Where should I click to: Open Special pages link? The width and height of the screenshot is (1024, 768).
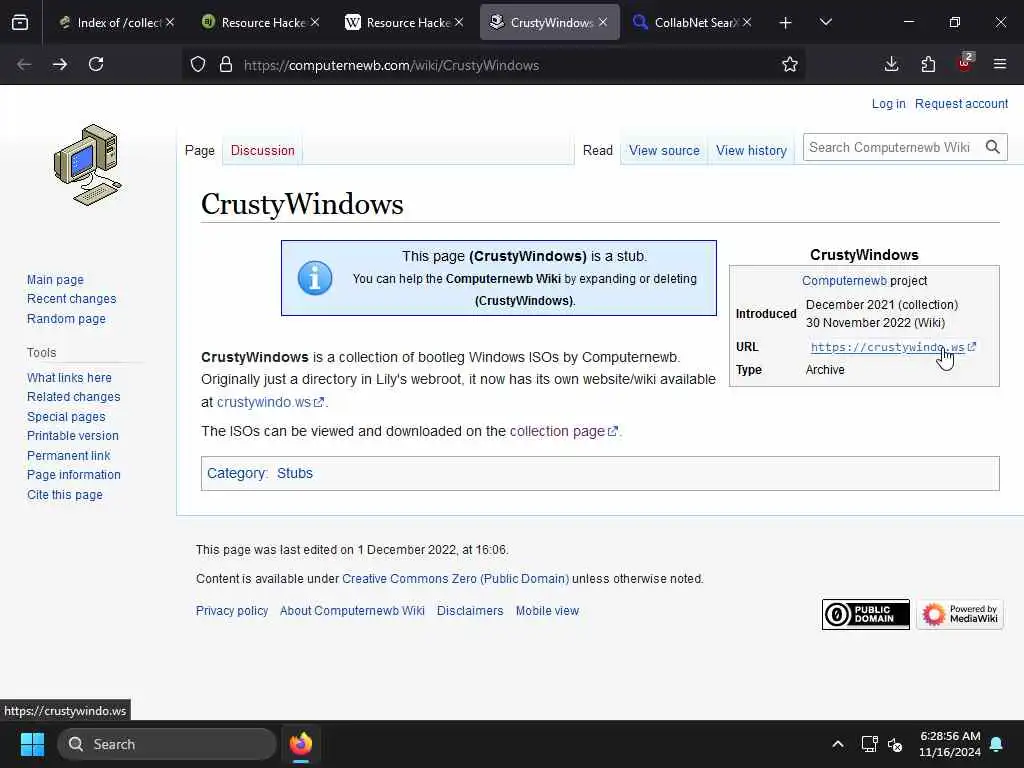[66, 417]
